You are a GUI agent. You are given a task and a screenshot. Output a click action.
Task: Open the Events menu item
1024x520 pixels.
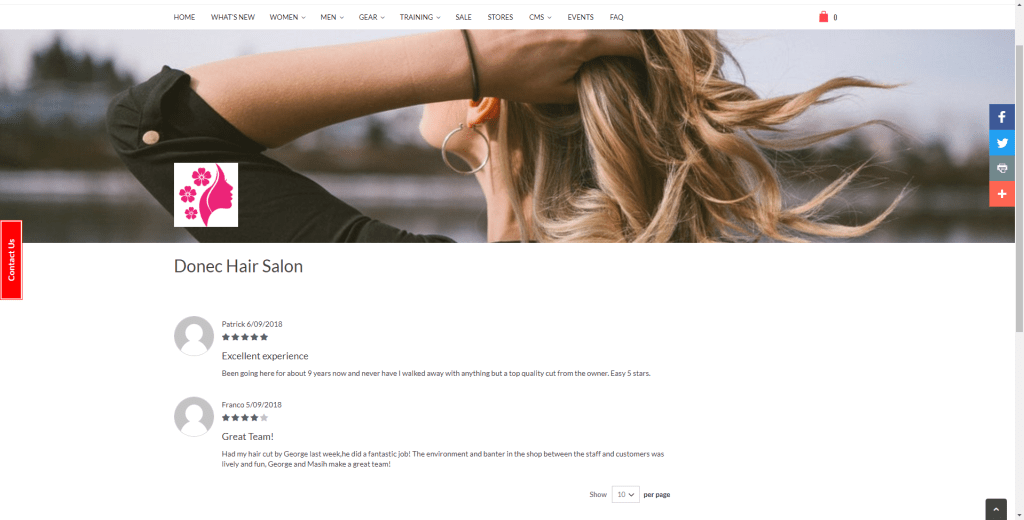click(581, 17)
